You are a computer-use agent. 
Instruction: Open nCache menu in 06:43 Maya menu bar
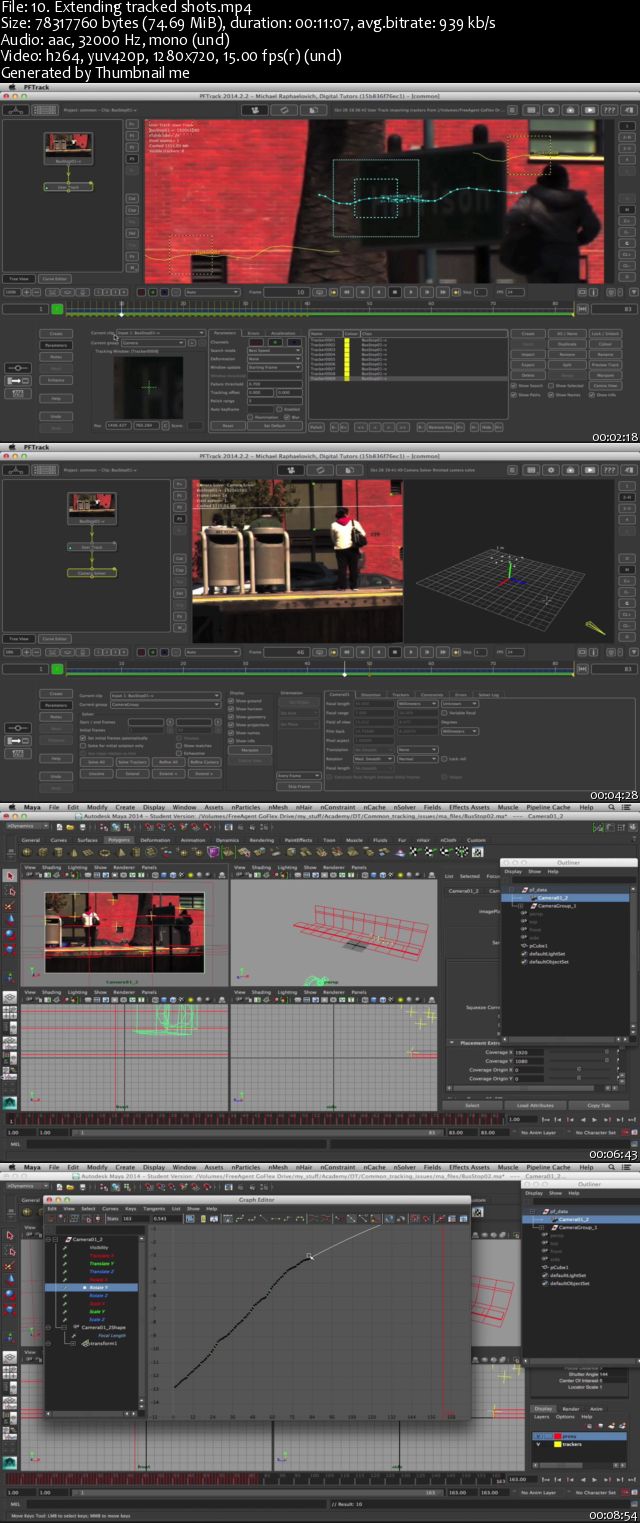375,807
